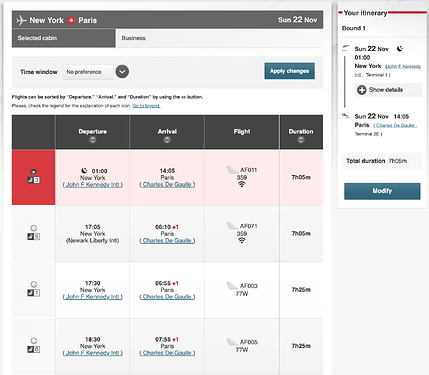Click flight number AF005
This screenshot has height=375, width=429.
coord(249,342)
